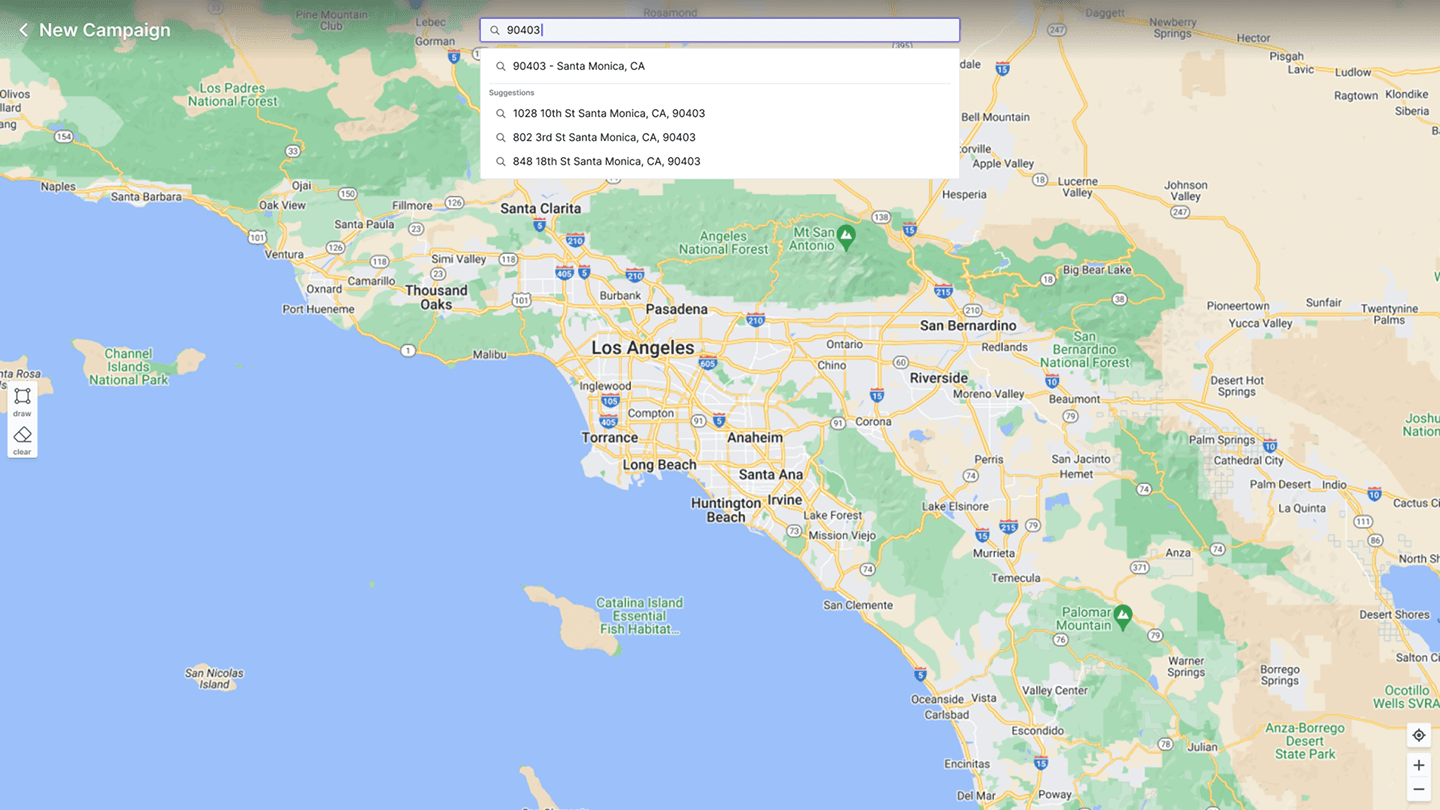Zoom in on the map
This screenshot has height=810, width=1440.
pos(1418,765)
